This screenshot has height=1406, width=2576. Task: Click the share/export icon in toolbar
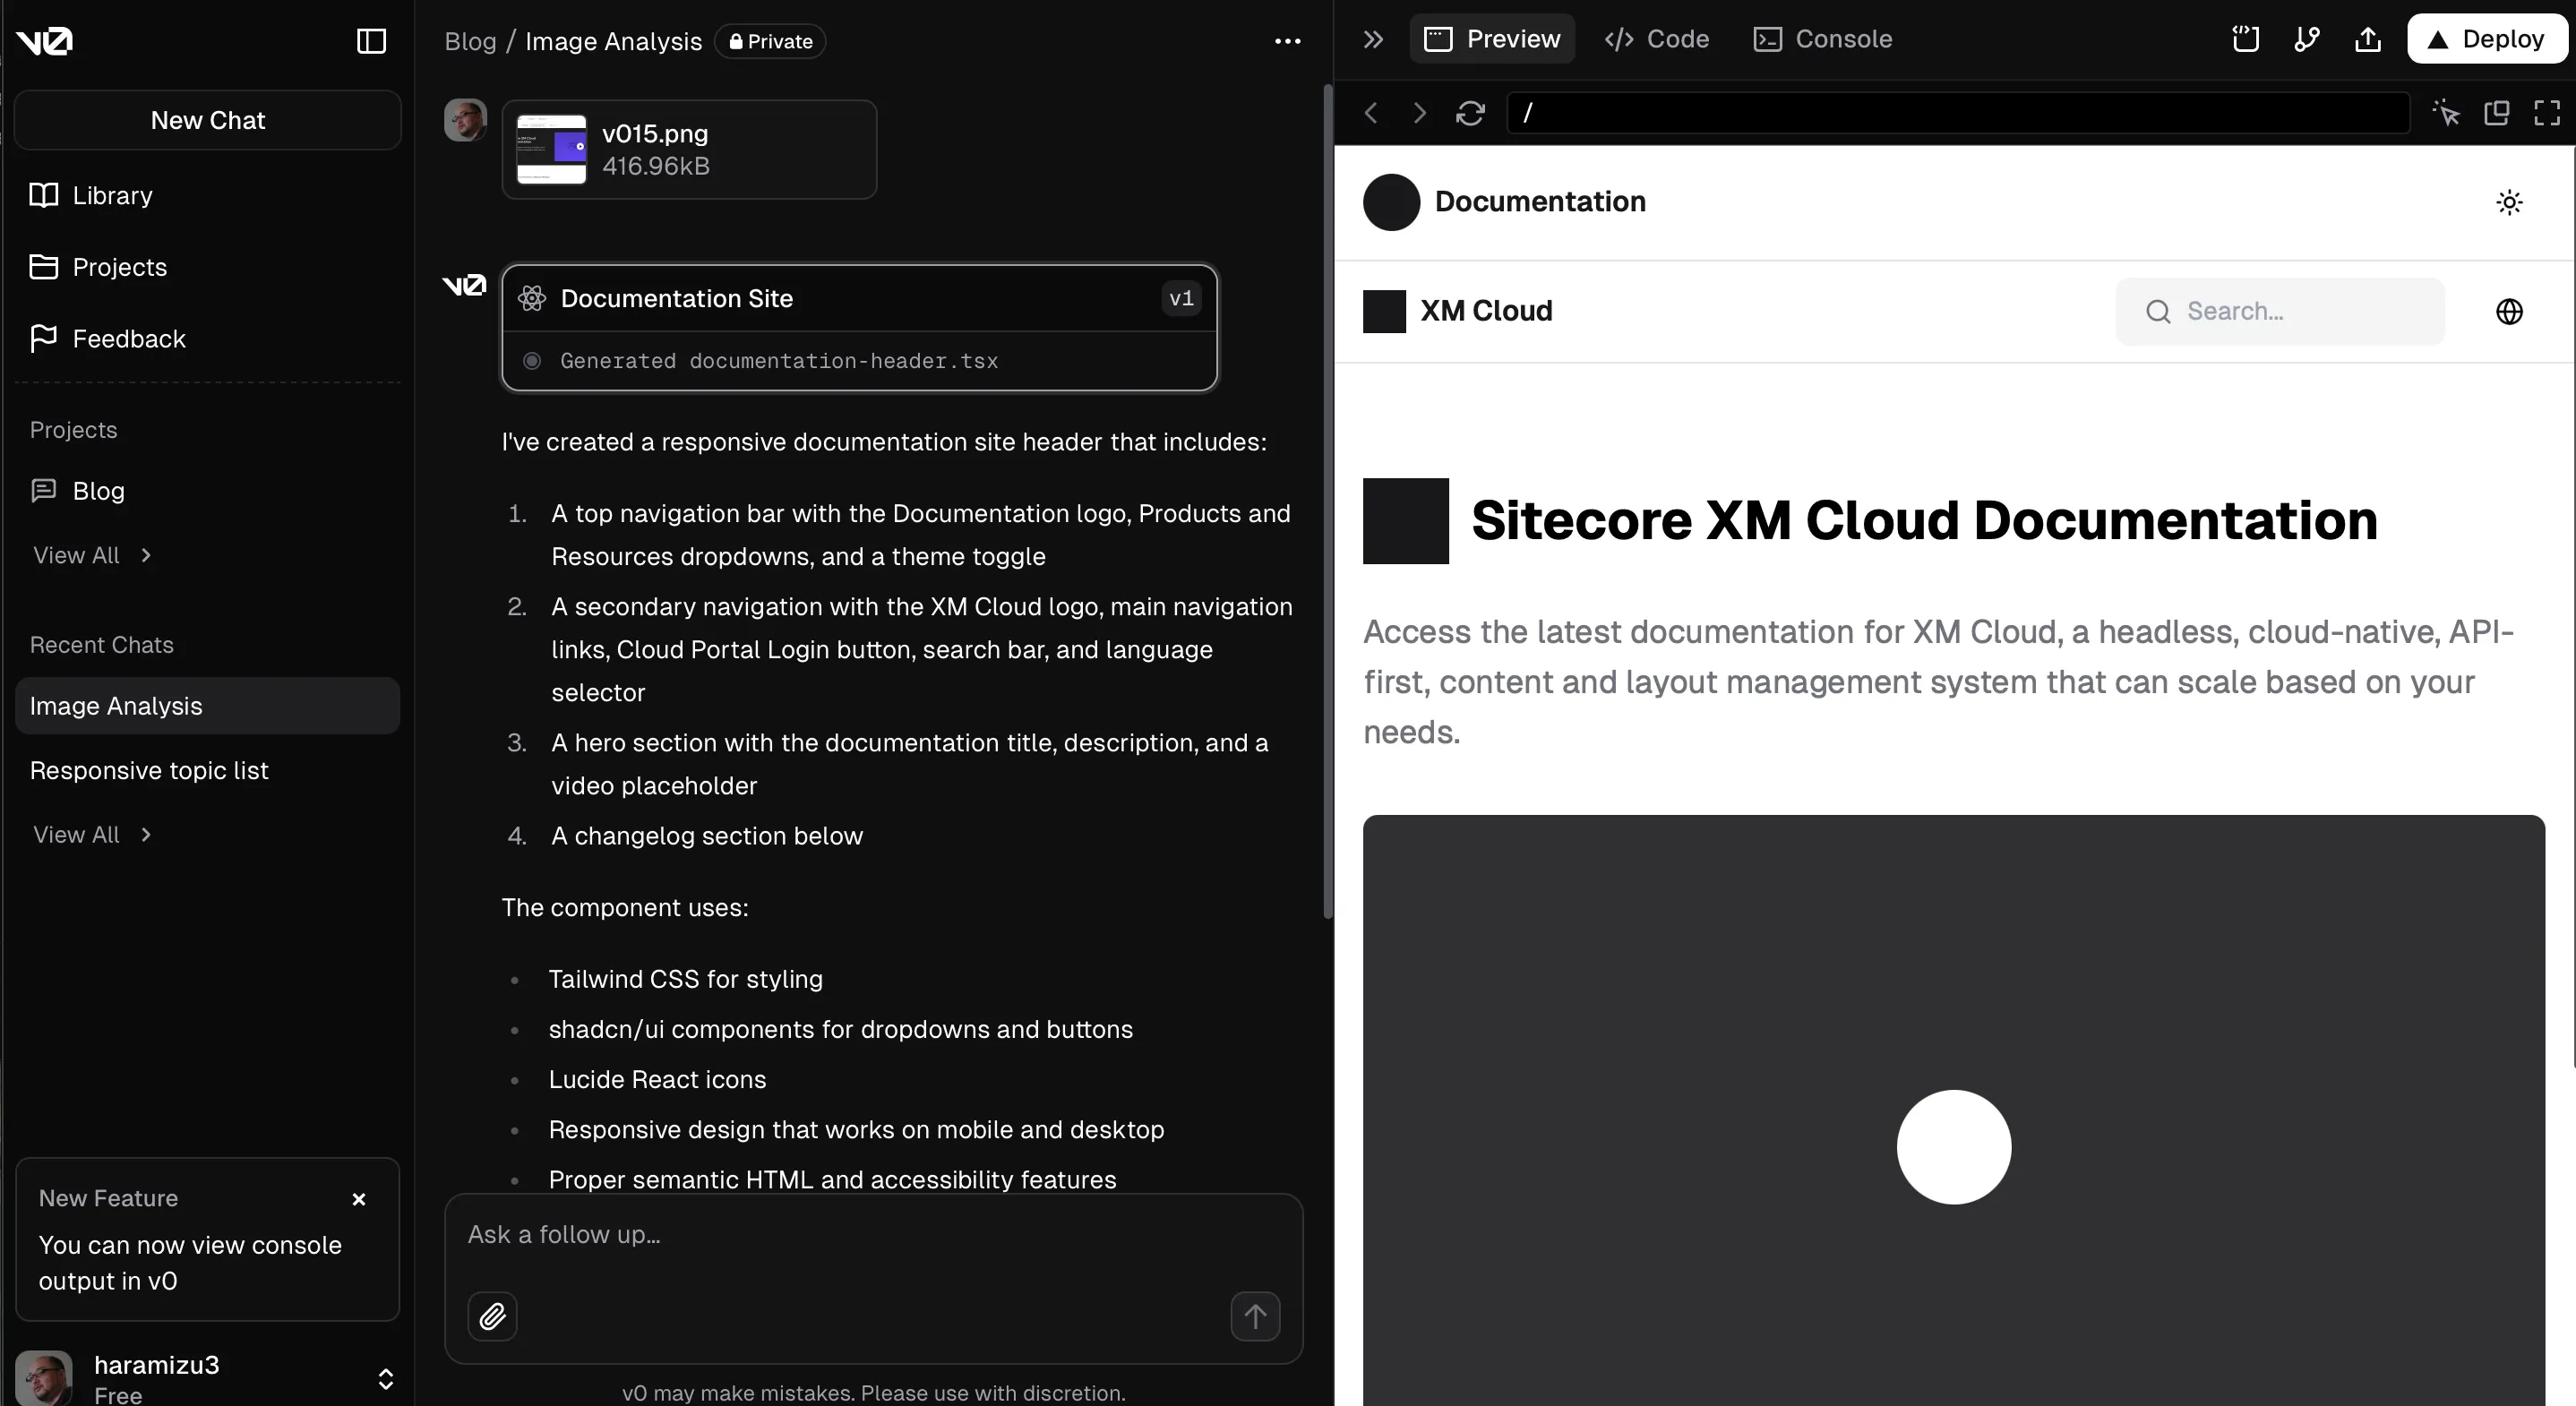click(2366, 39)
